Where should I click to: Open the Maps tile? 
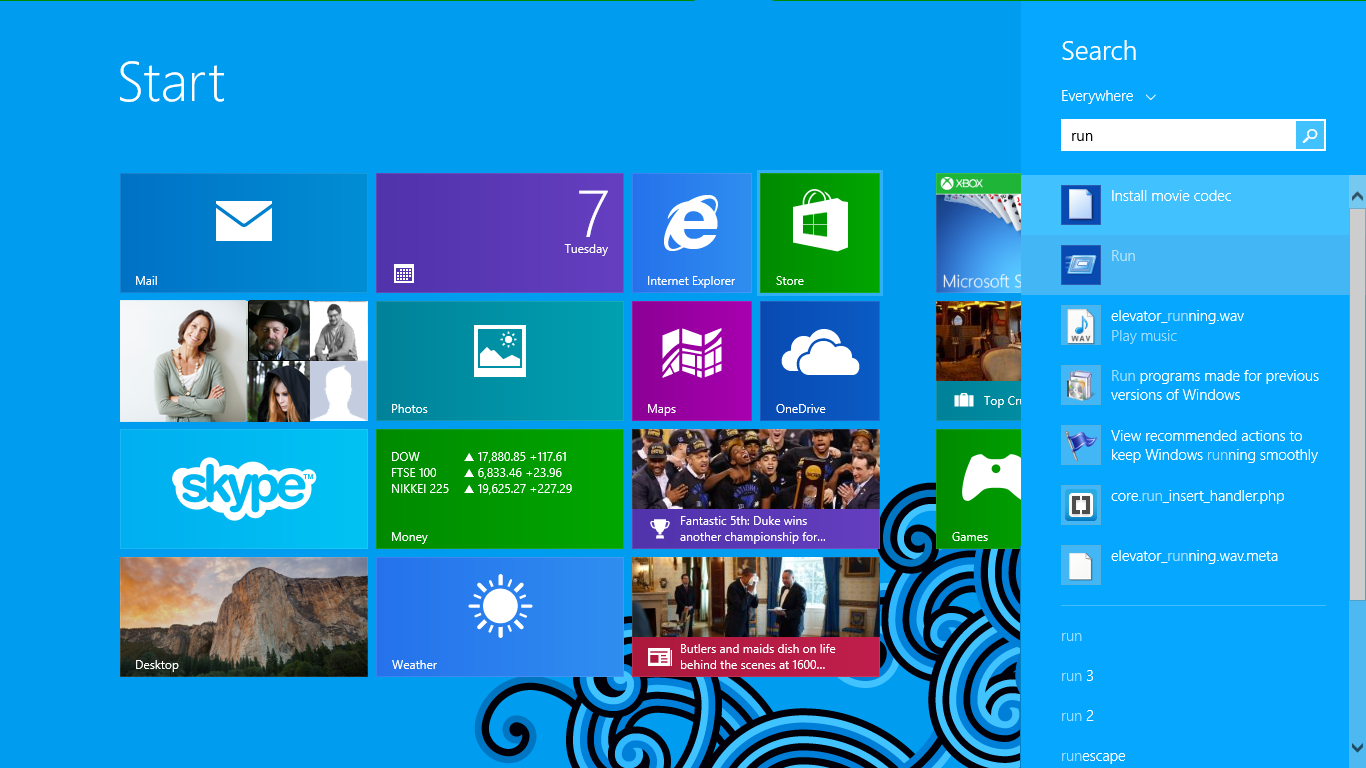click(692, 361)
